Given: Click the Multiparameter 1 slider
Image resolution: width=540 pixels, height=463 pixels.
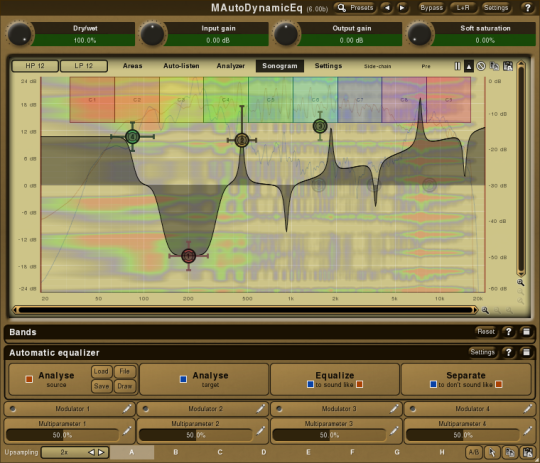Looking at the screenshot, I should click(x=62, y=435).
